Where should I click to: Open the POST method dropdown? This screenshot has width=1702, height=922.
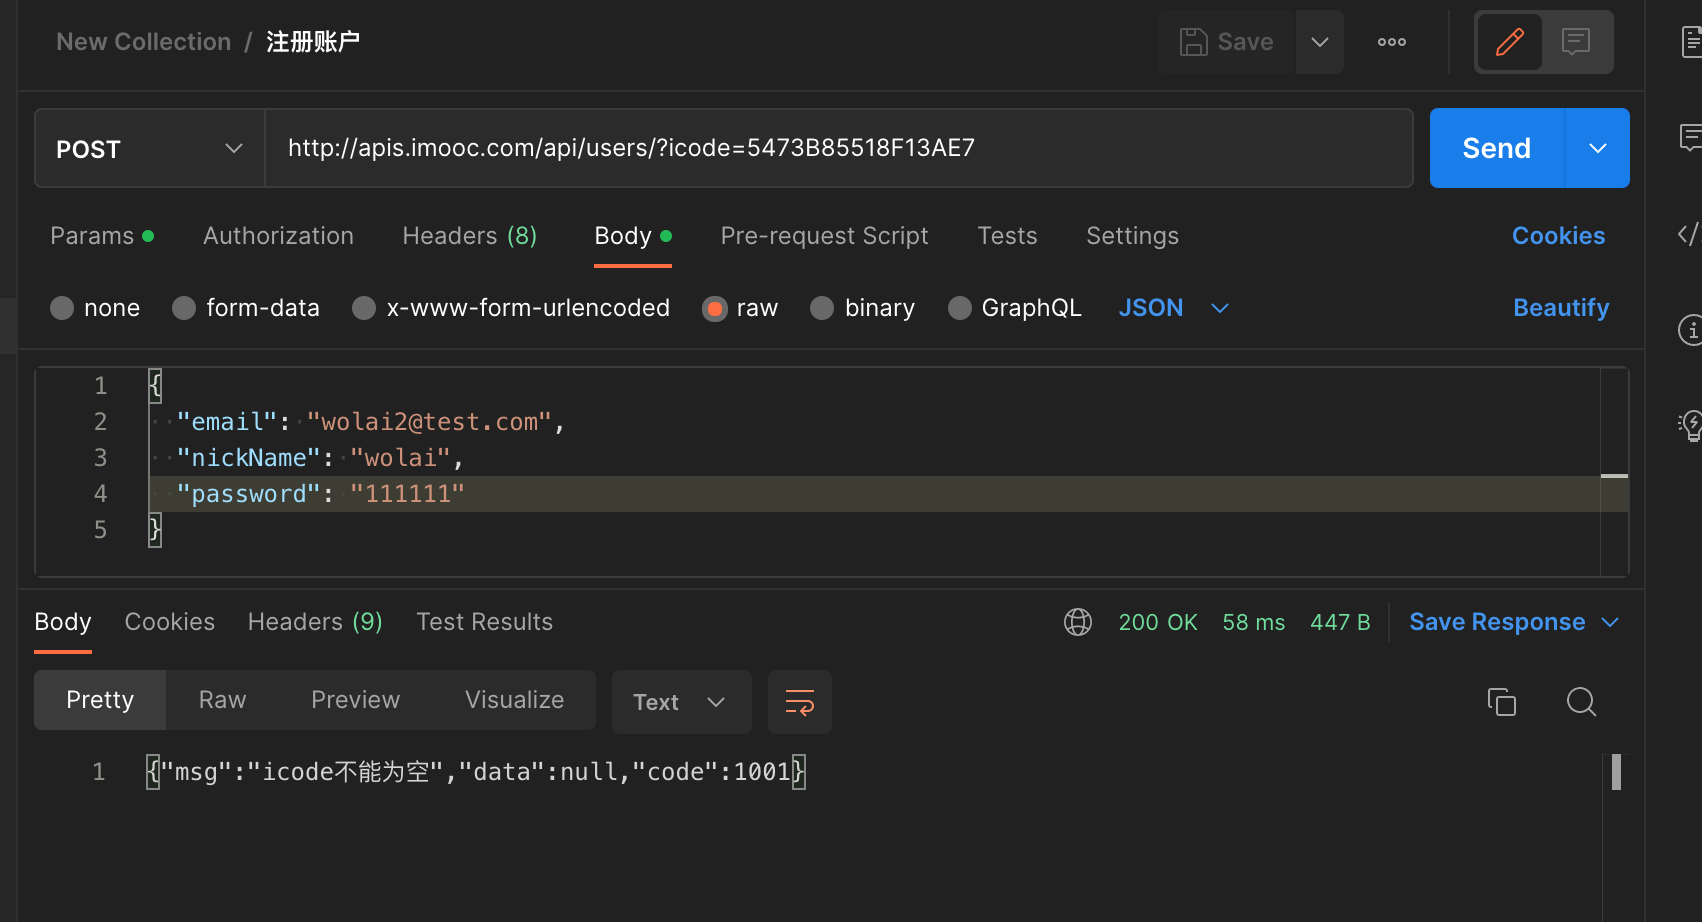[150, 149]
